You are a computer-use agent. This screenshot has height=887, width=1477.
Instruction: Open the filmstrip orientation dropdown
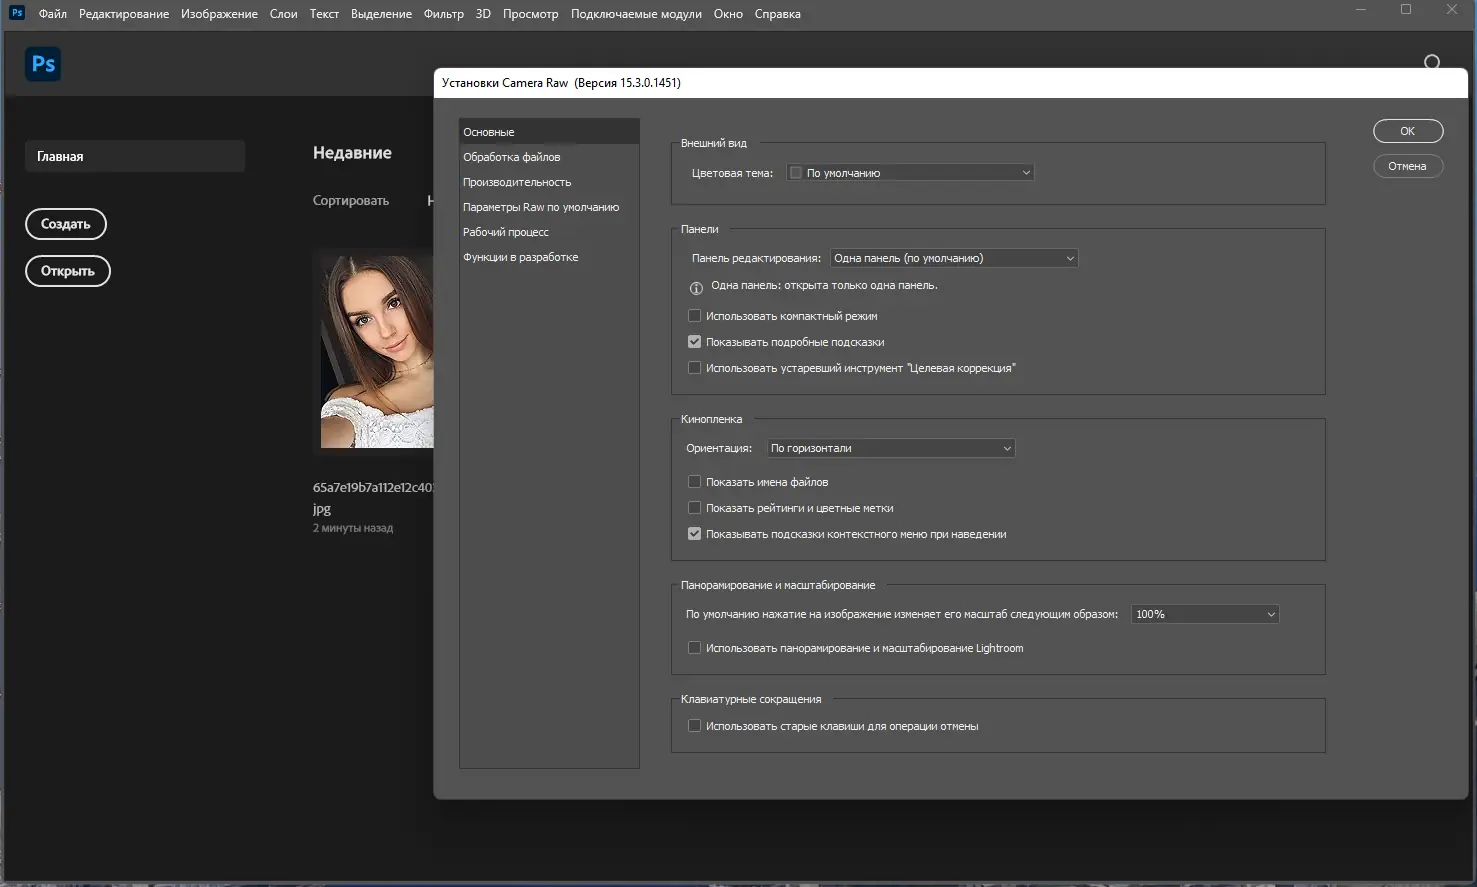(x=890, y=448)
